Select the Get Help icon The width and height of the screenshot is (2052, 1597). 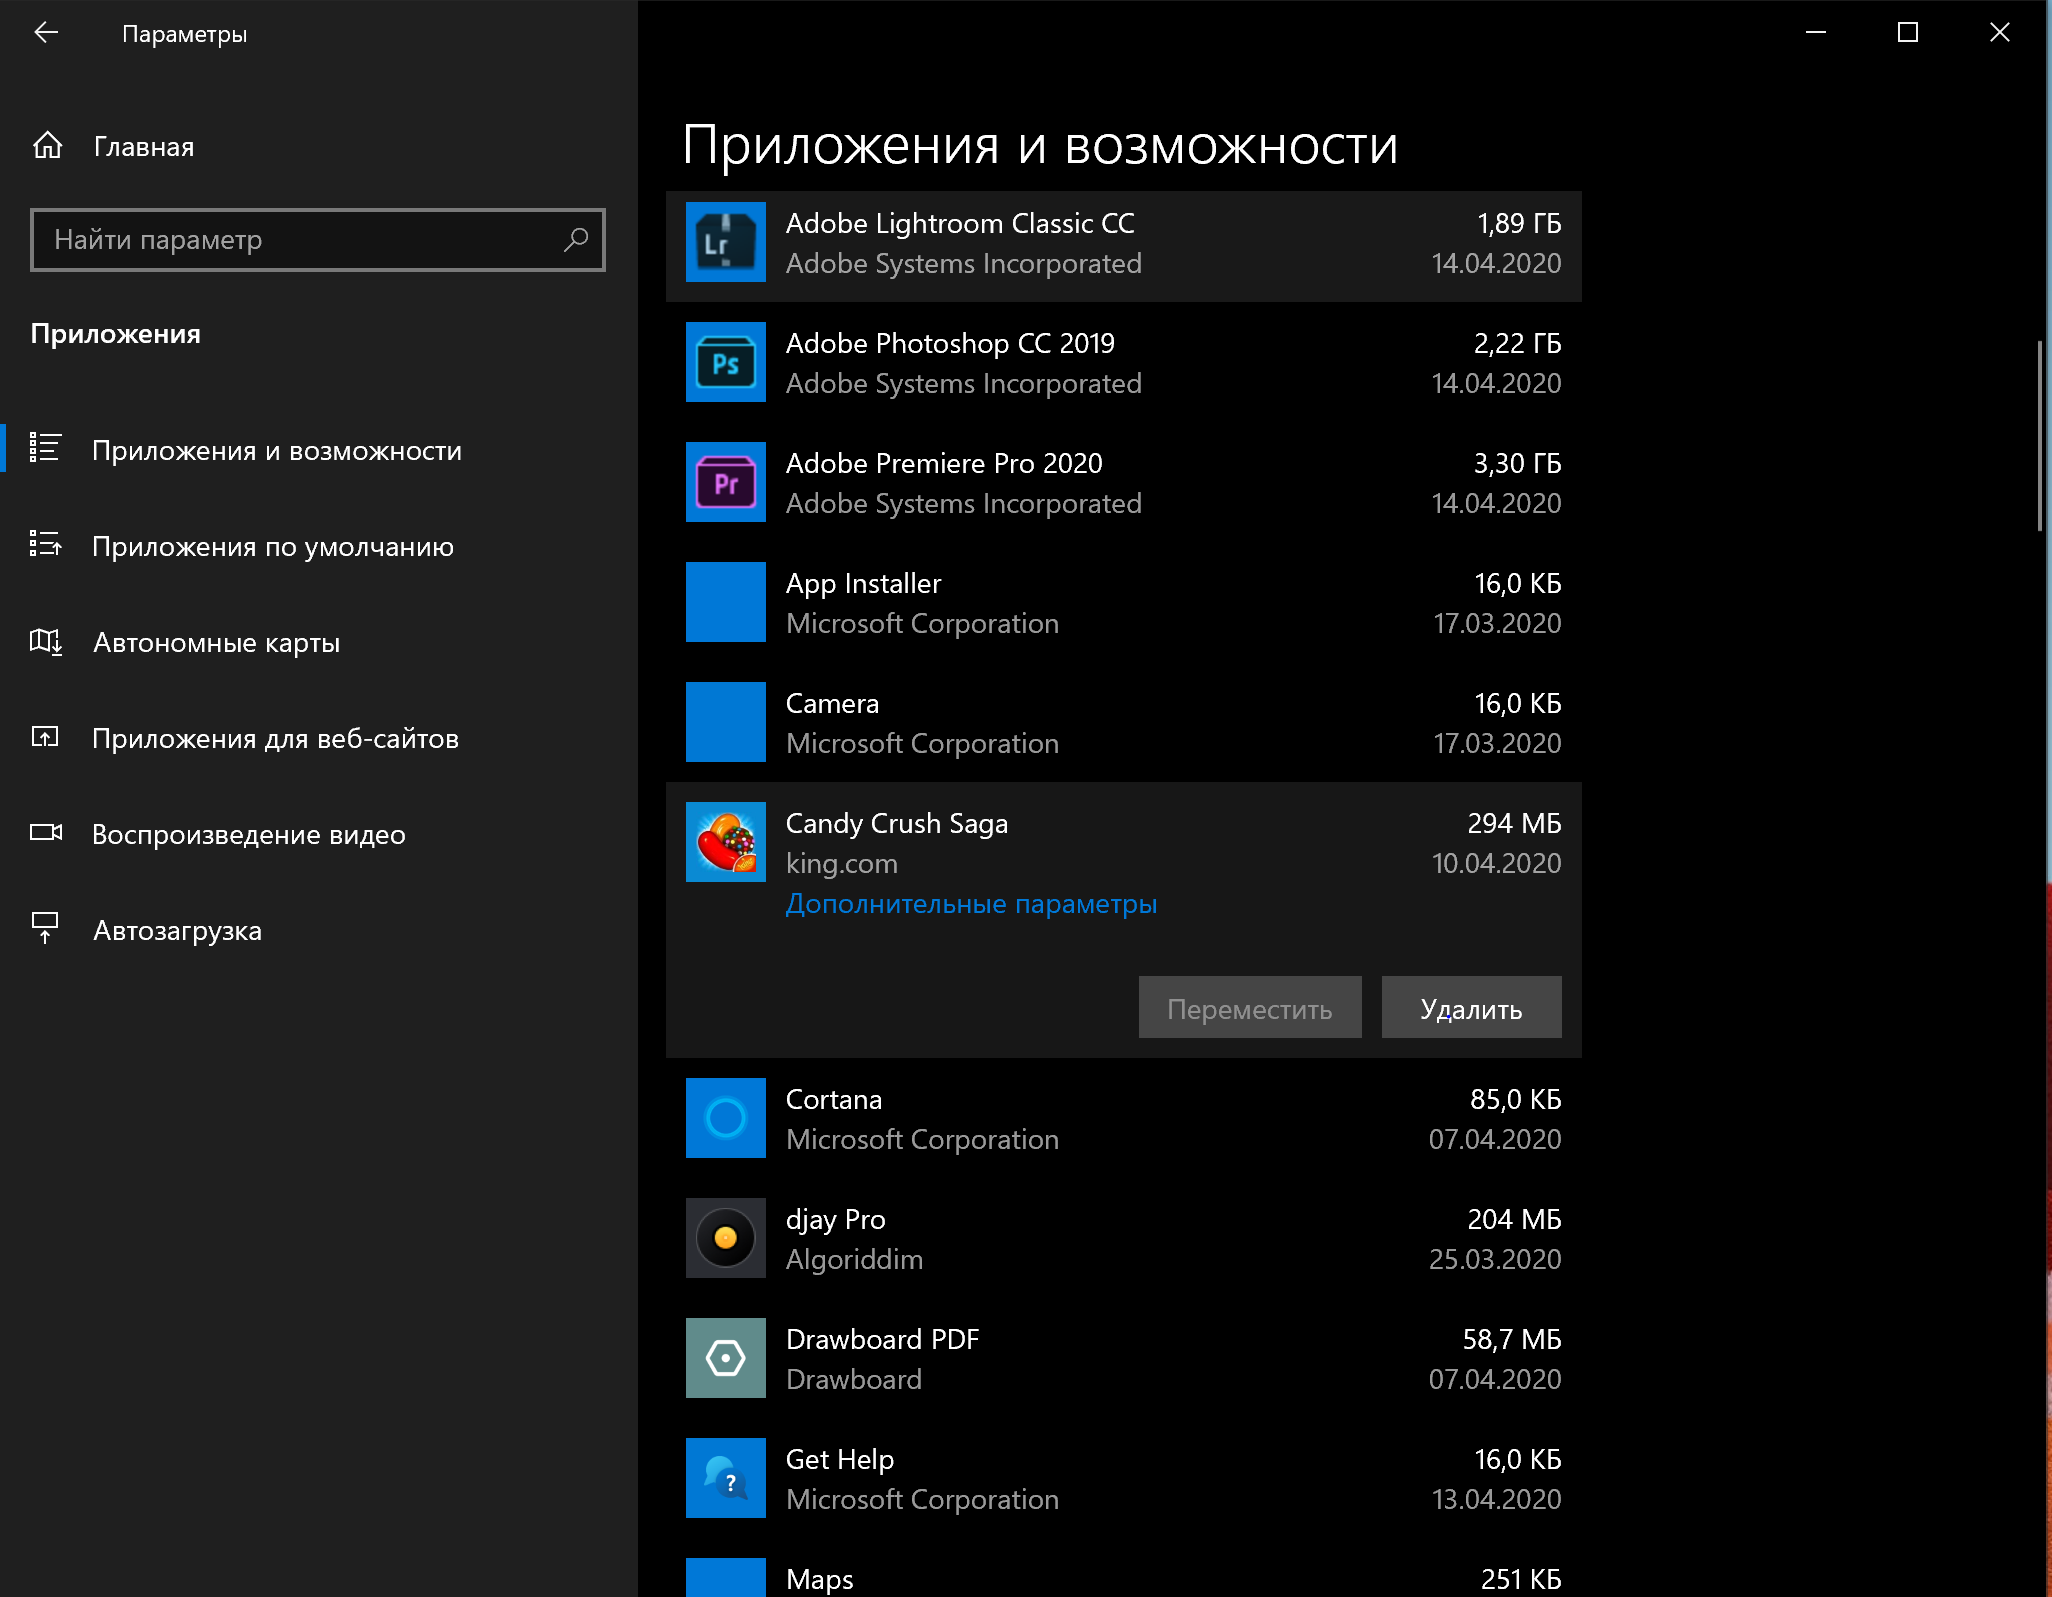pyautogui.click(x=725, y=1478)
